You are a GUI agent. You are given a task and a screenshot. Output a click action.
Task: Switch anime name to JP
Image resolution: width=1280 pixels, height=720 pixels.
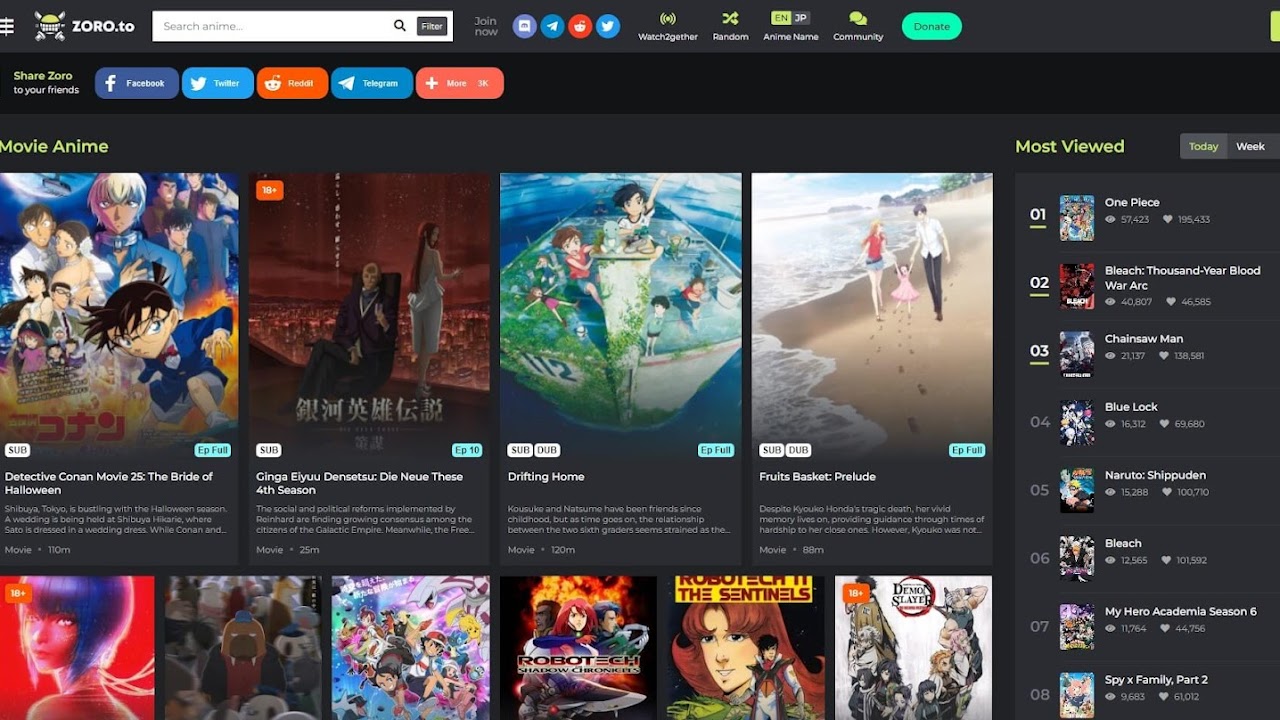pos(801,18)
